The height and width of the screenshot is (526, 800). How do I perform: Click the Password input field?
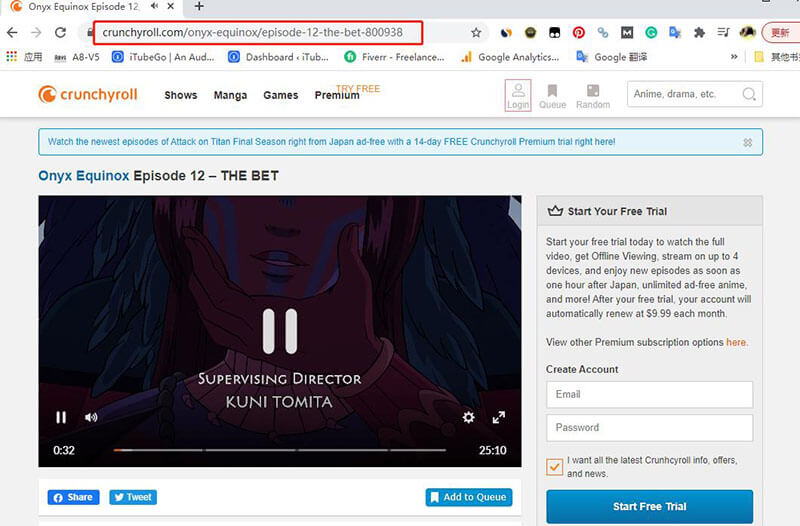pos(649,428)
